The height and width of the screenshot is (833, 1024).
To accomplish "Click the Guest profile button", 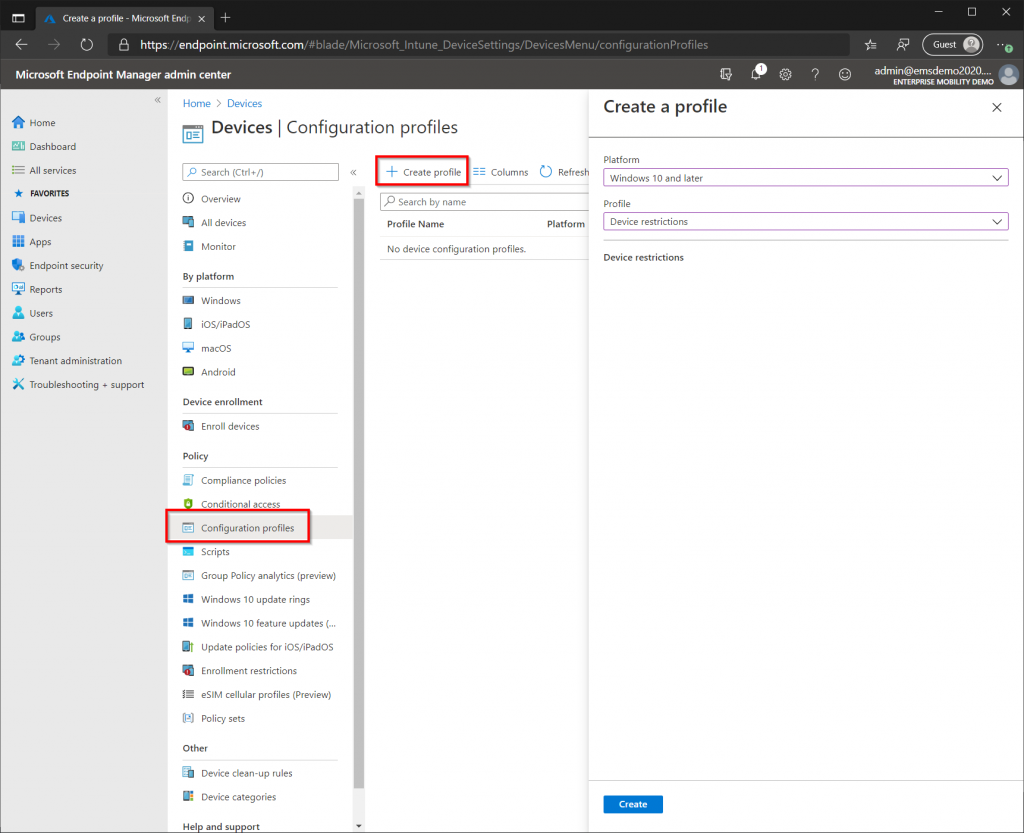I will tap(953, 44).
